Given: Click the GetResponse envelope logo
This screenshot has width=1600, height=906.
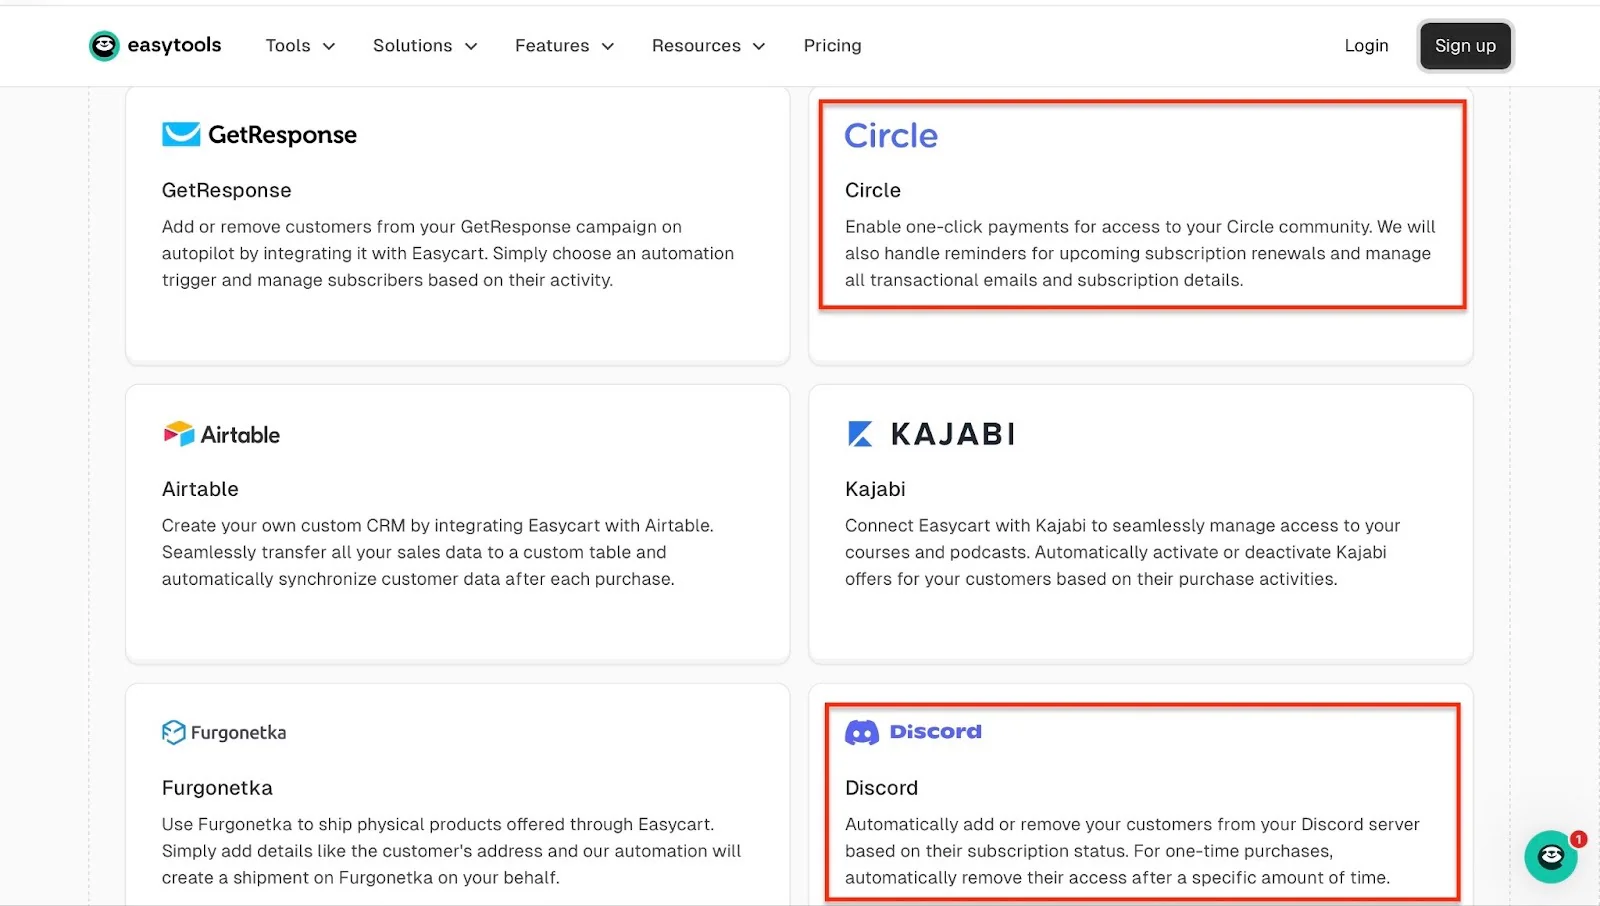Looking at the screenshot, I should (x=181, y=134).
